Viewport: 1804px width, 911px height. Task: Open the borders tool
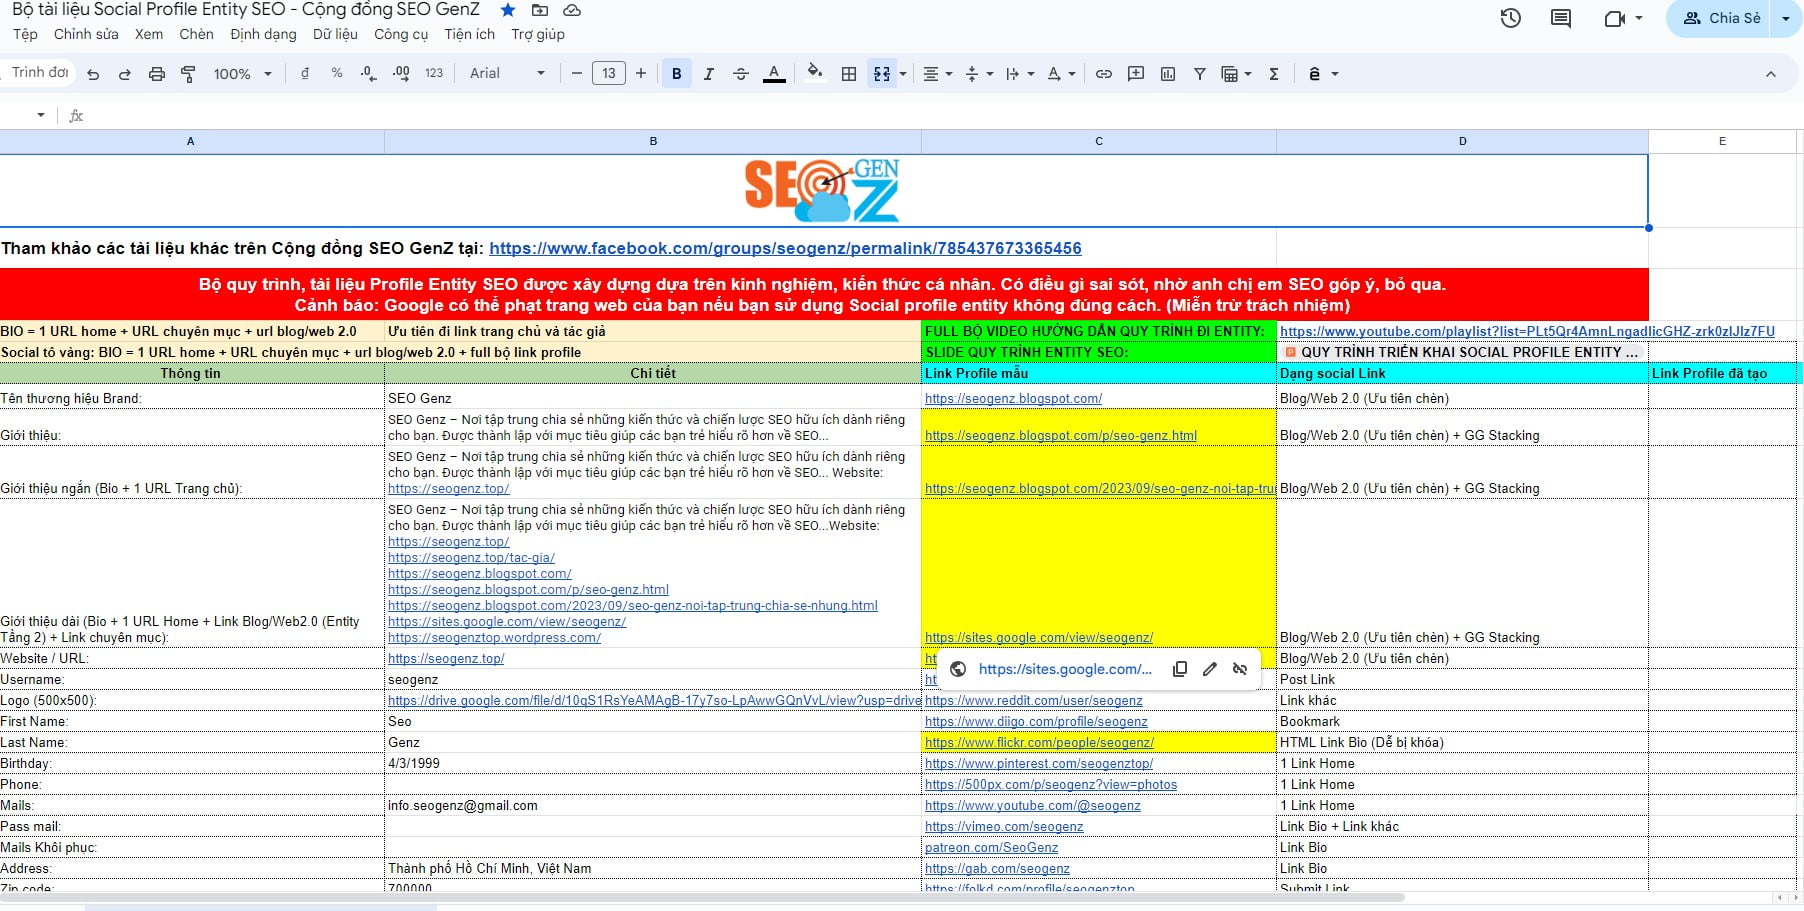849,74
